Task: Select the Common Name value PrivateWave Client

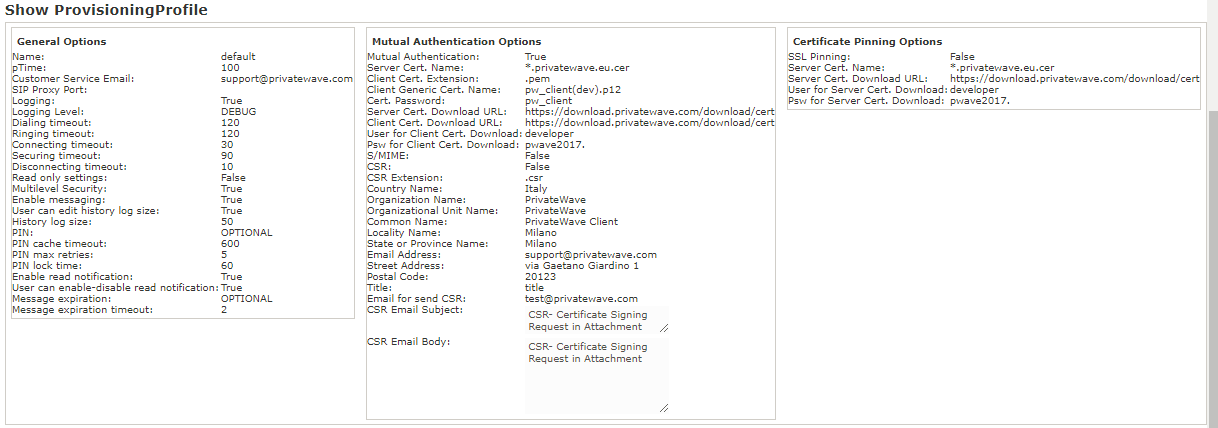Action: pyautogui.click(x=571, y=222)
